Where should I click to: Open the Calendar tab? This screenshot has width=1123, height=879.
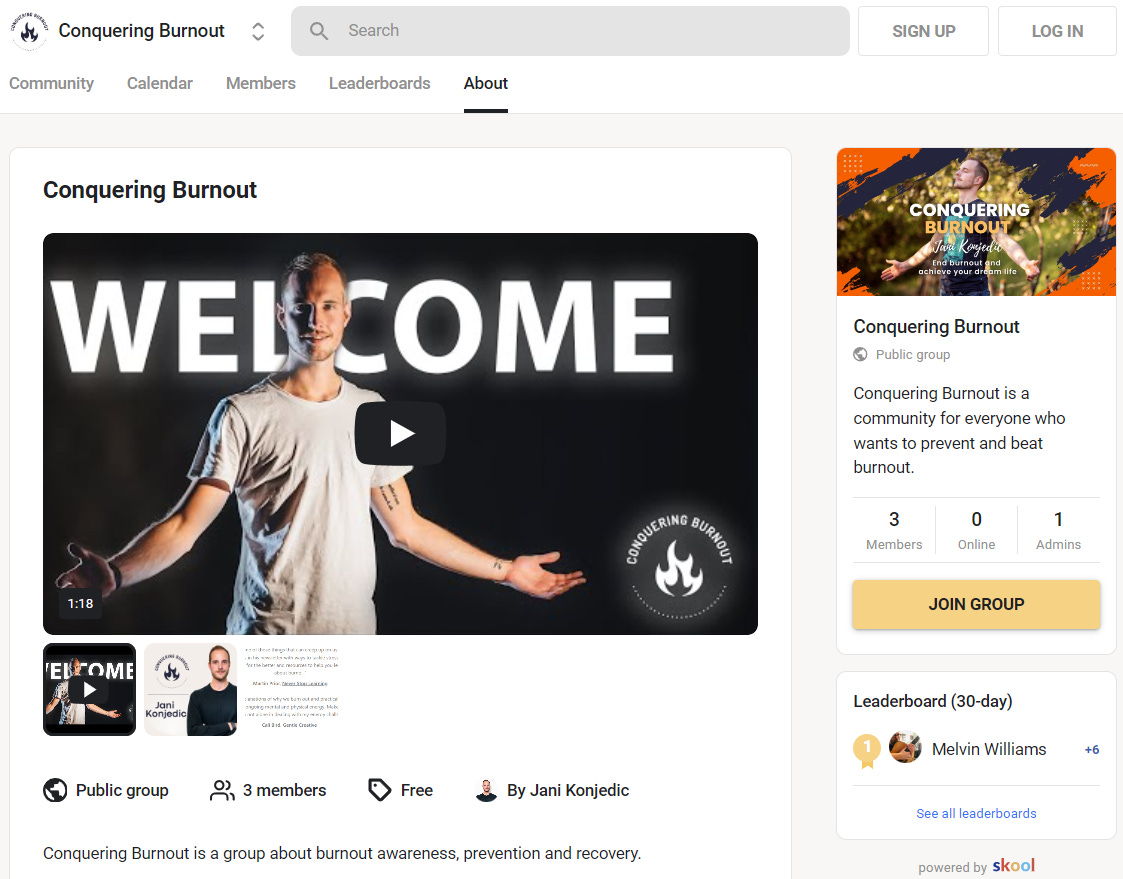(x=160, y=83)
